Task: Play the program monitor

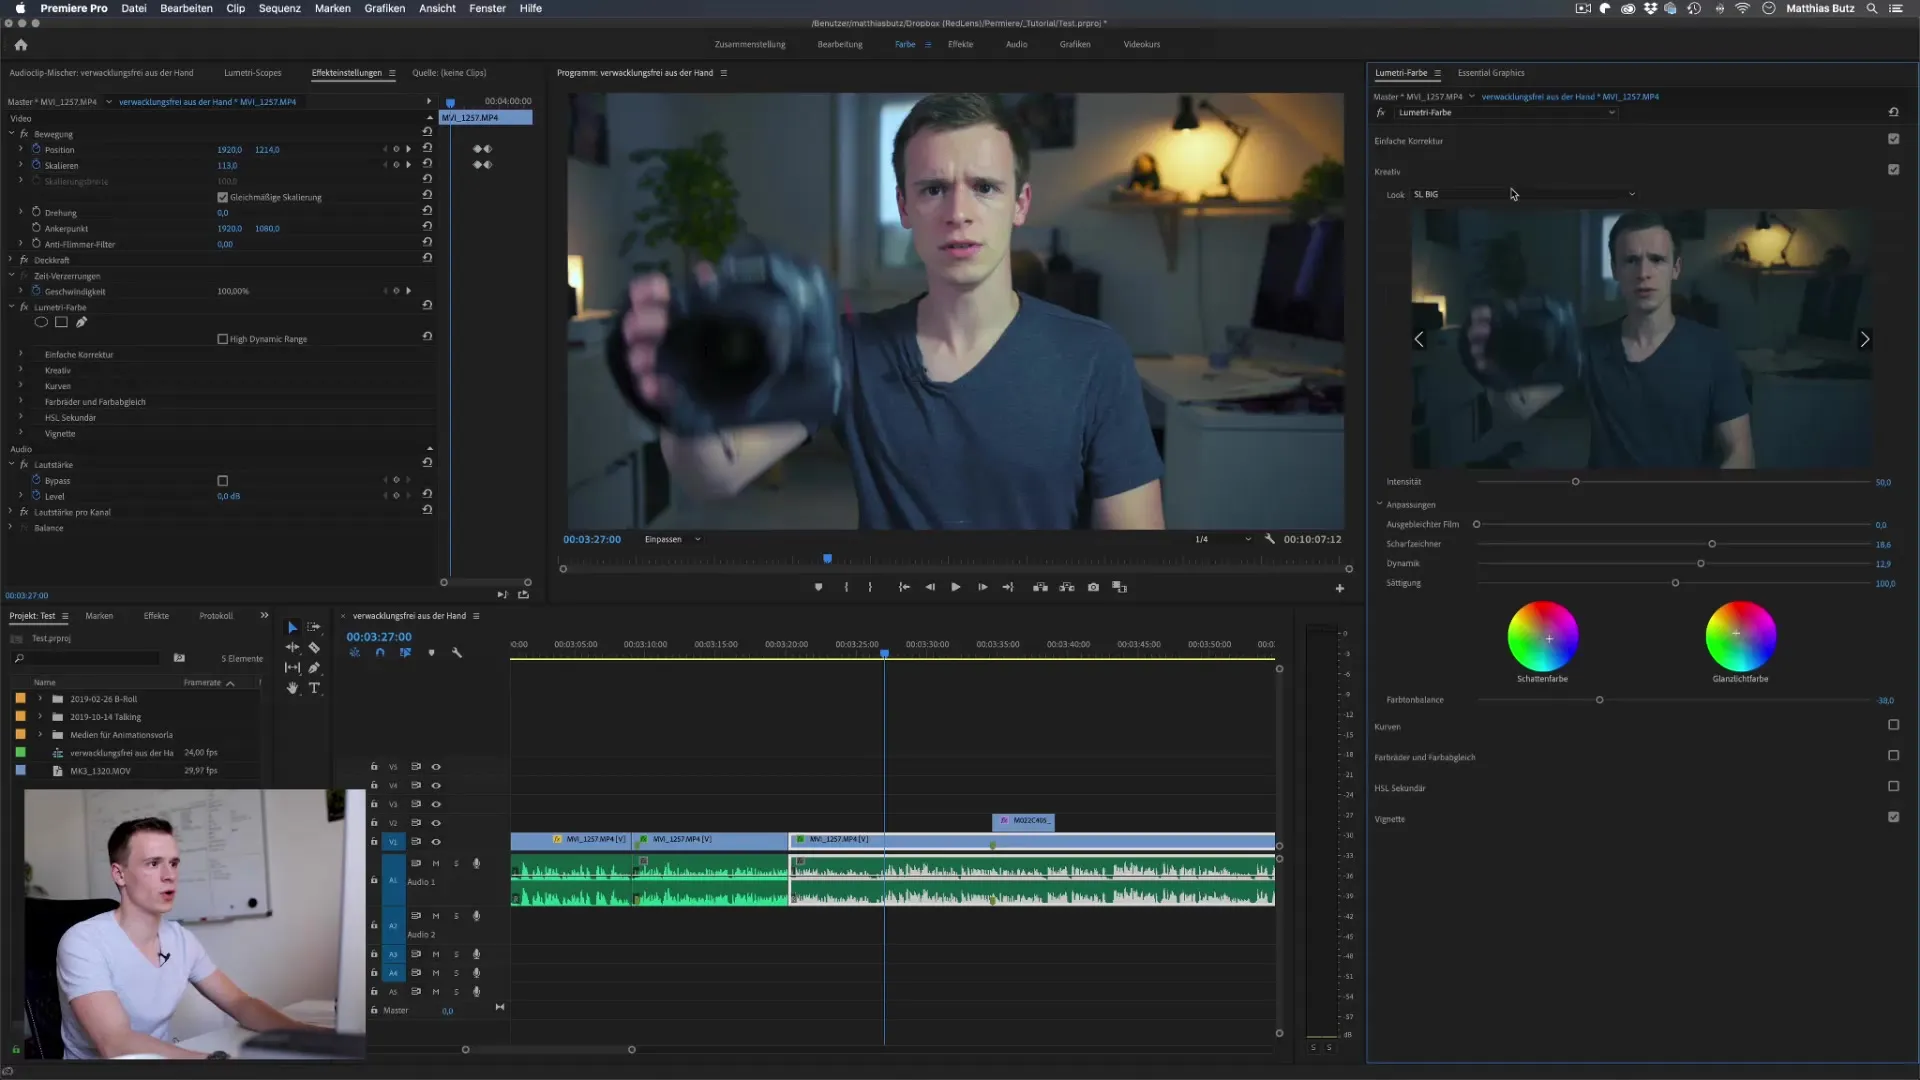Action: [956, 587]
